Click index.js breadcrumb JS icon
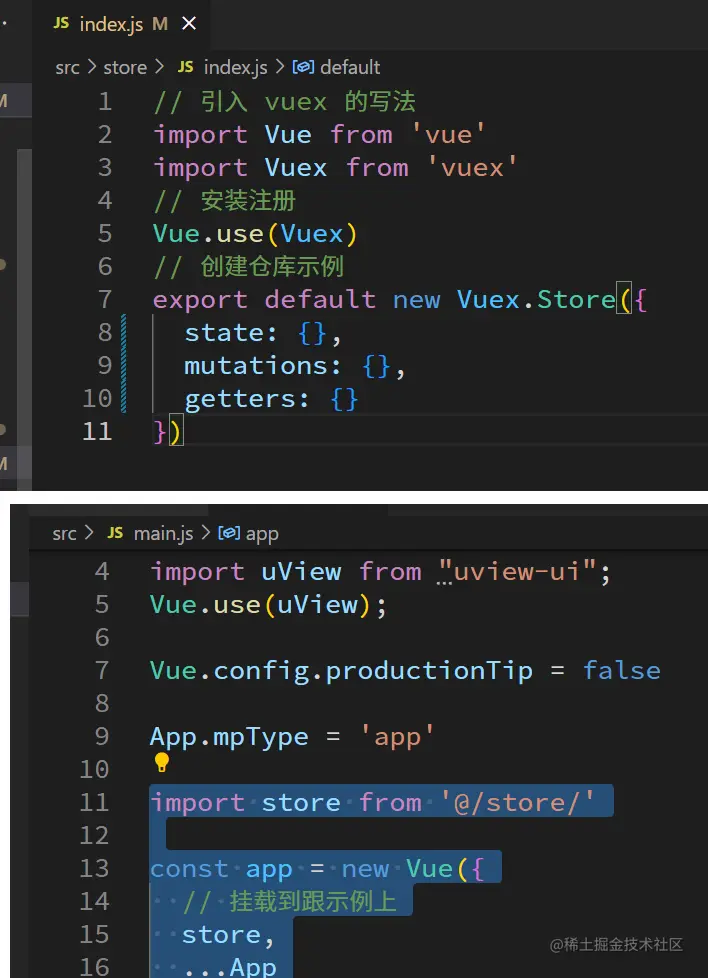The image size is (708, 978). [185, 67]
